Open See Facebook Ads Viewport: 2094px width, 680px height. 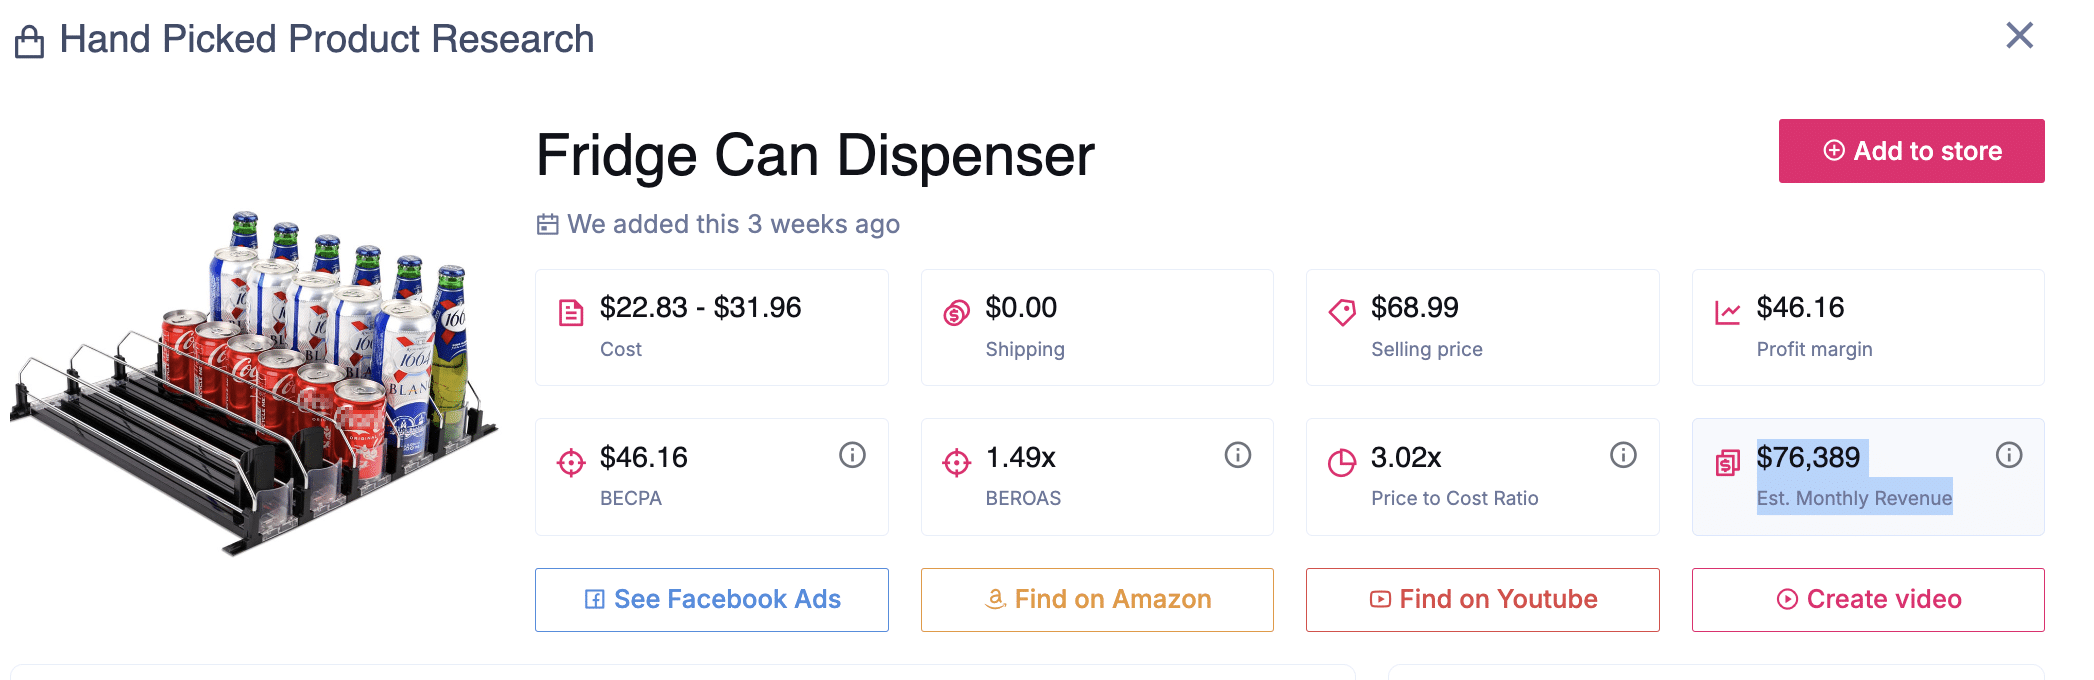coord(712,600)
